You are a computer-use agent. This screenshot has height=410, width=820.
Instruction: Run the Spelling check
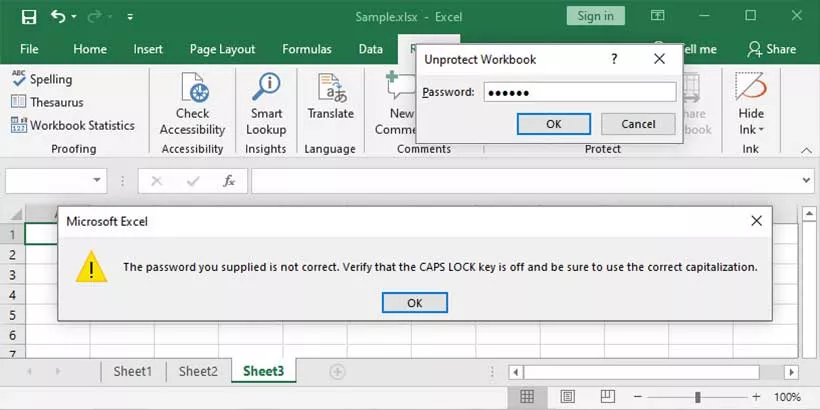(x=42, y=79)
